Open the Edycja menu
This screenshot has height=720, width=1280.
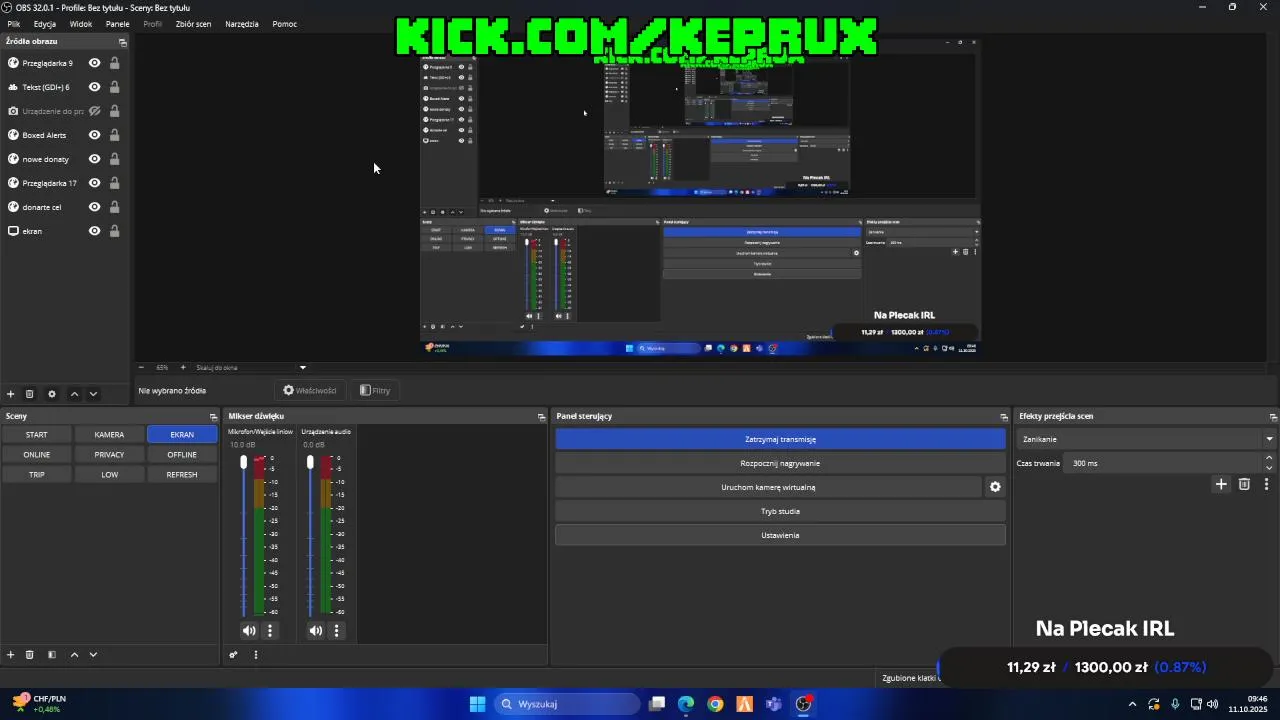click(45, 24)
